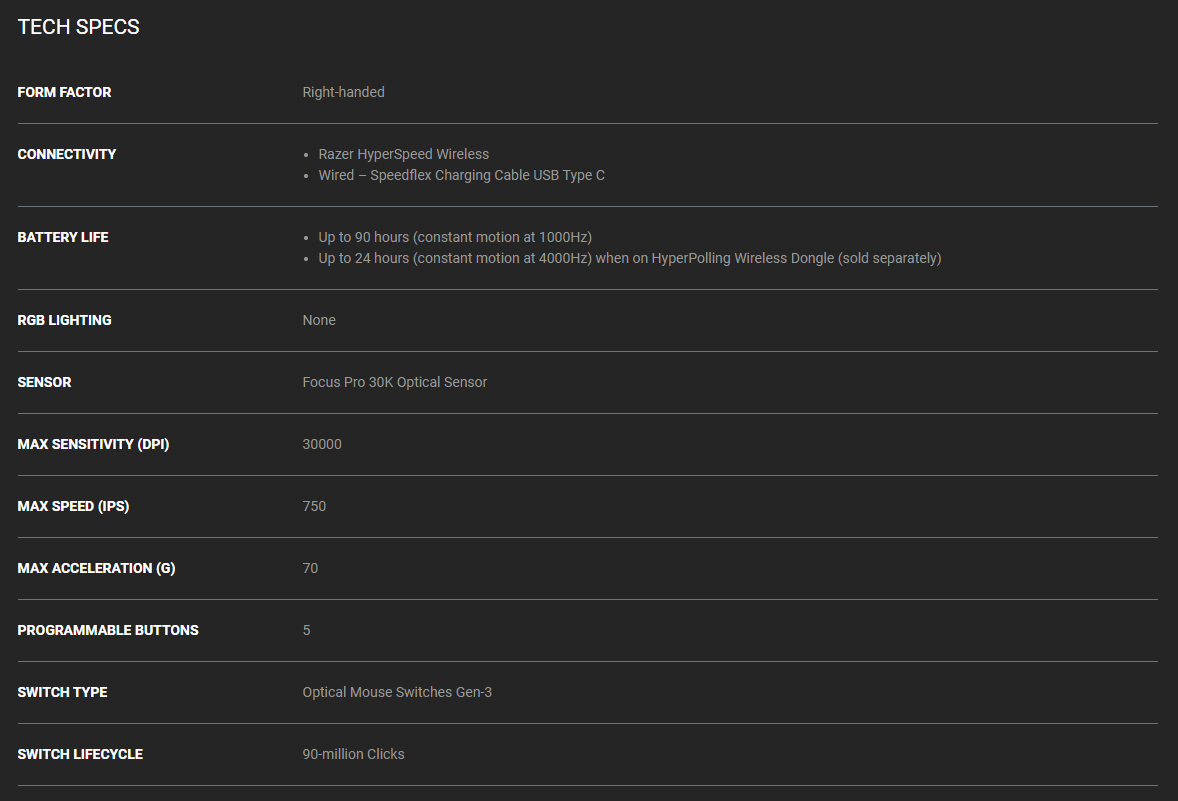The image size is (1178, 801).
Task: Click the Up to 90 hours battery line
Action: tap(455, 237)
